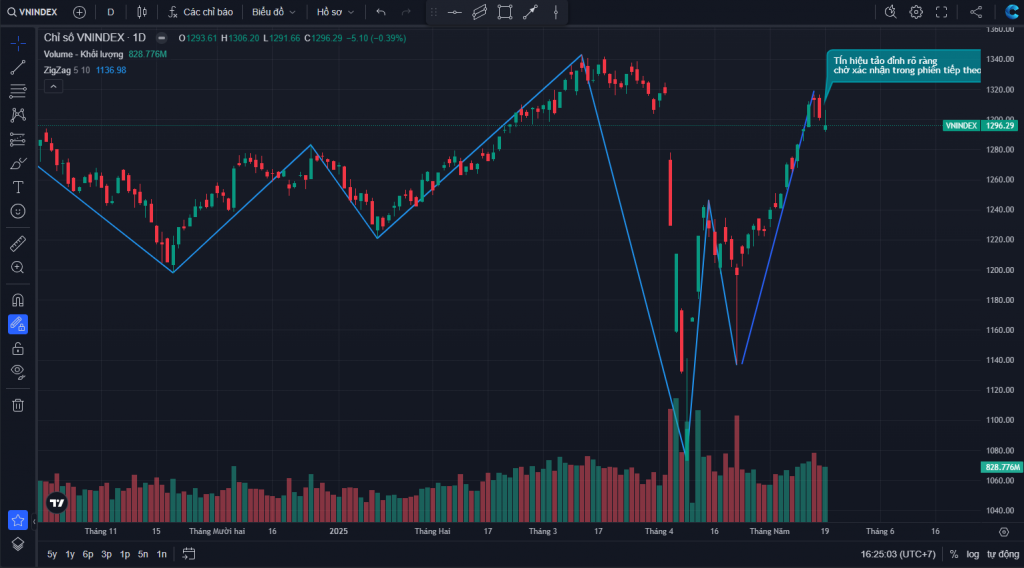
Task: Open the forecasting and measurement tools group
Action: pyautogui.click(x=18, y=139)
